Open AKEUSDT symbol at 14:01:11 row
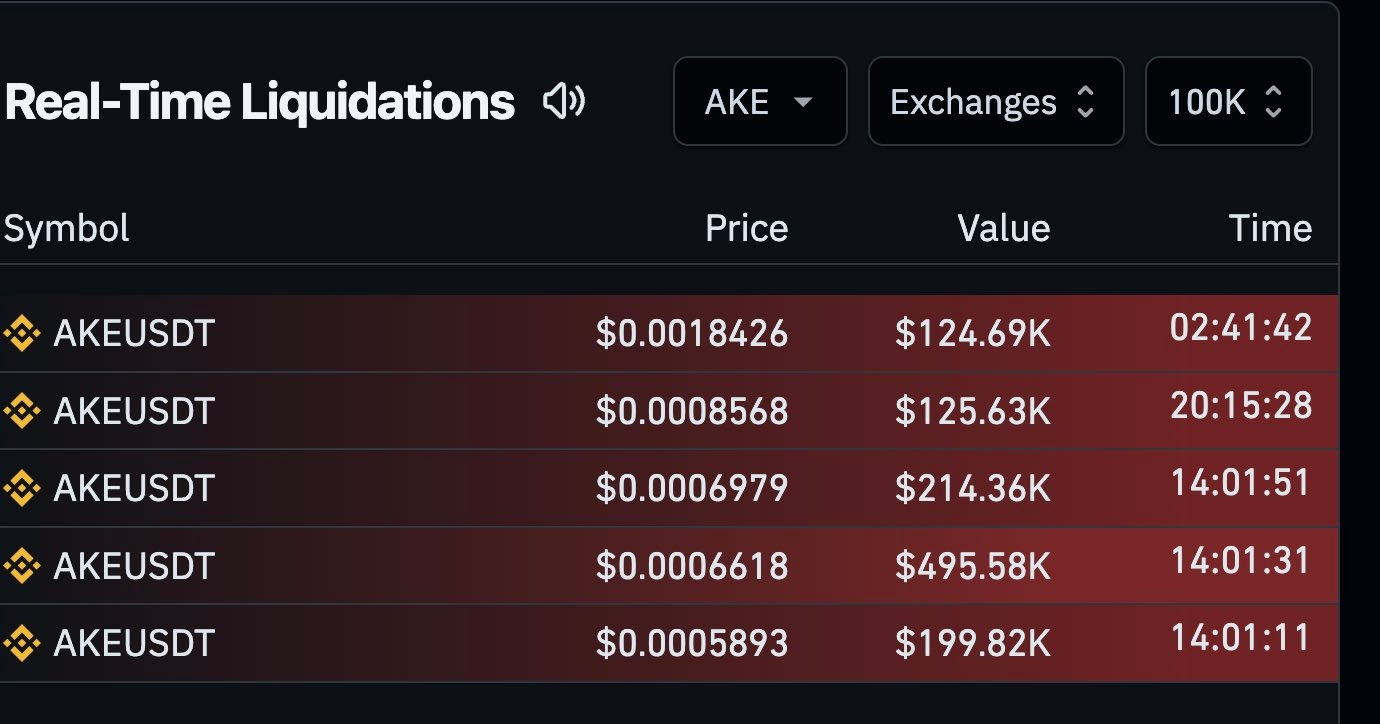1380x724 pixels. click(134, 643)
